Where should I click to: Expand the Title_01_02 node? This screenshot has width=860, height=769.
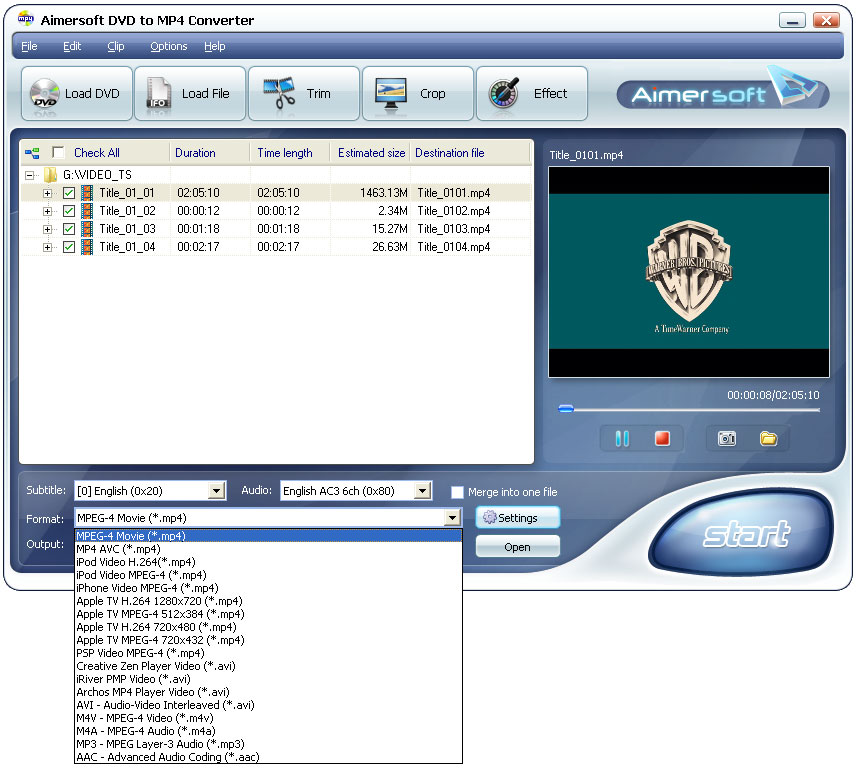click(48, 212)
